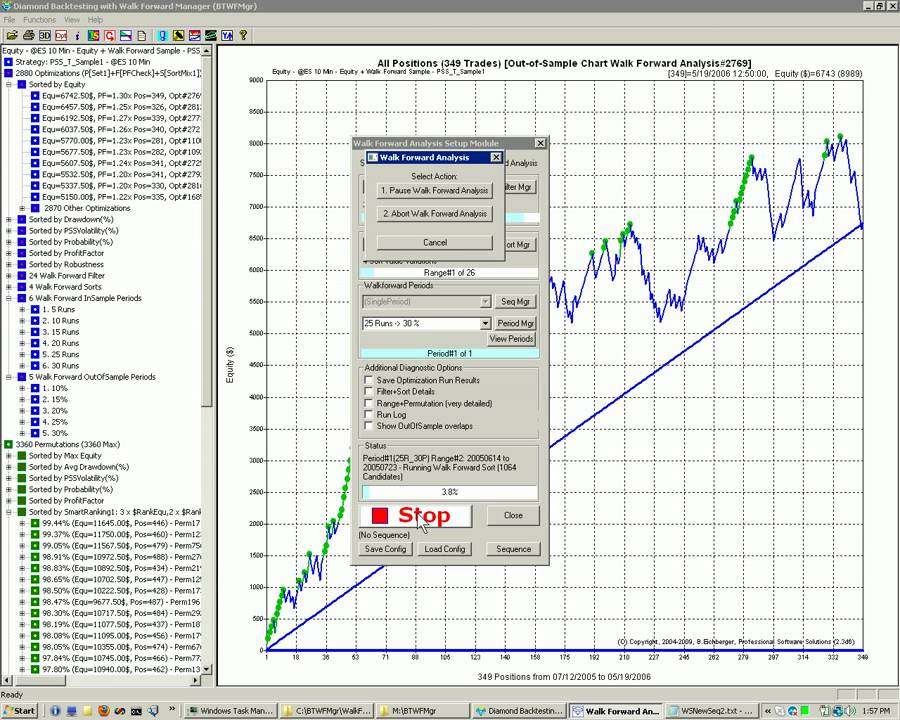
Task: Click the Save Config button
Action: (x=385, y=549)
